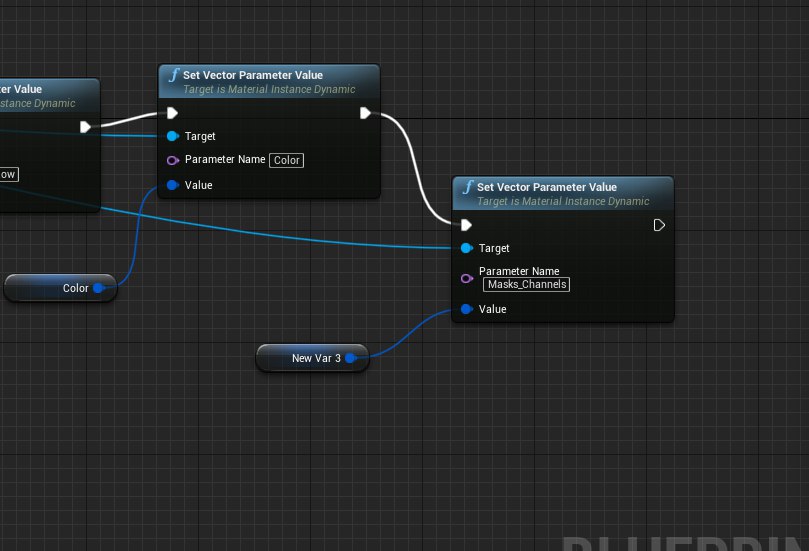Click Target pin on Masks_Channels node
The height and width of the screenshot is (551, 809).
(x=466, y=248)
